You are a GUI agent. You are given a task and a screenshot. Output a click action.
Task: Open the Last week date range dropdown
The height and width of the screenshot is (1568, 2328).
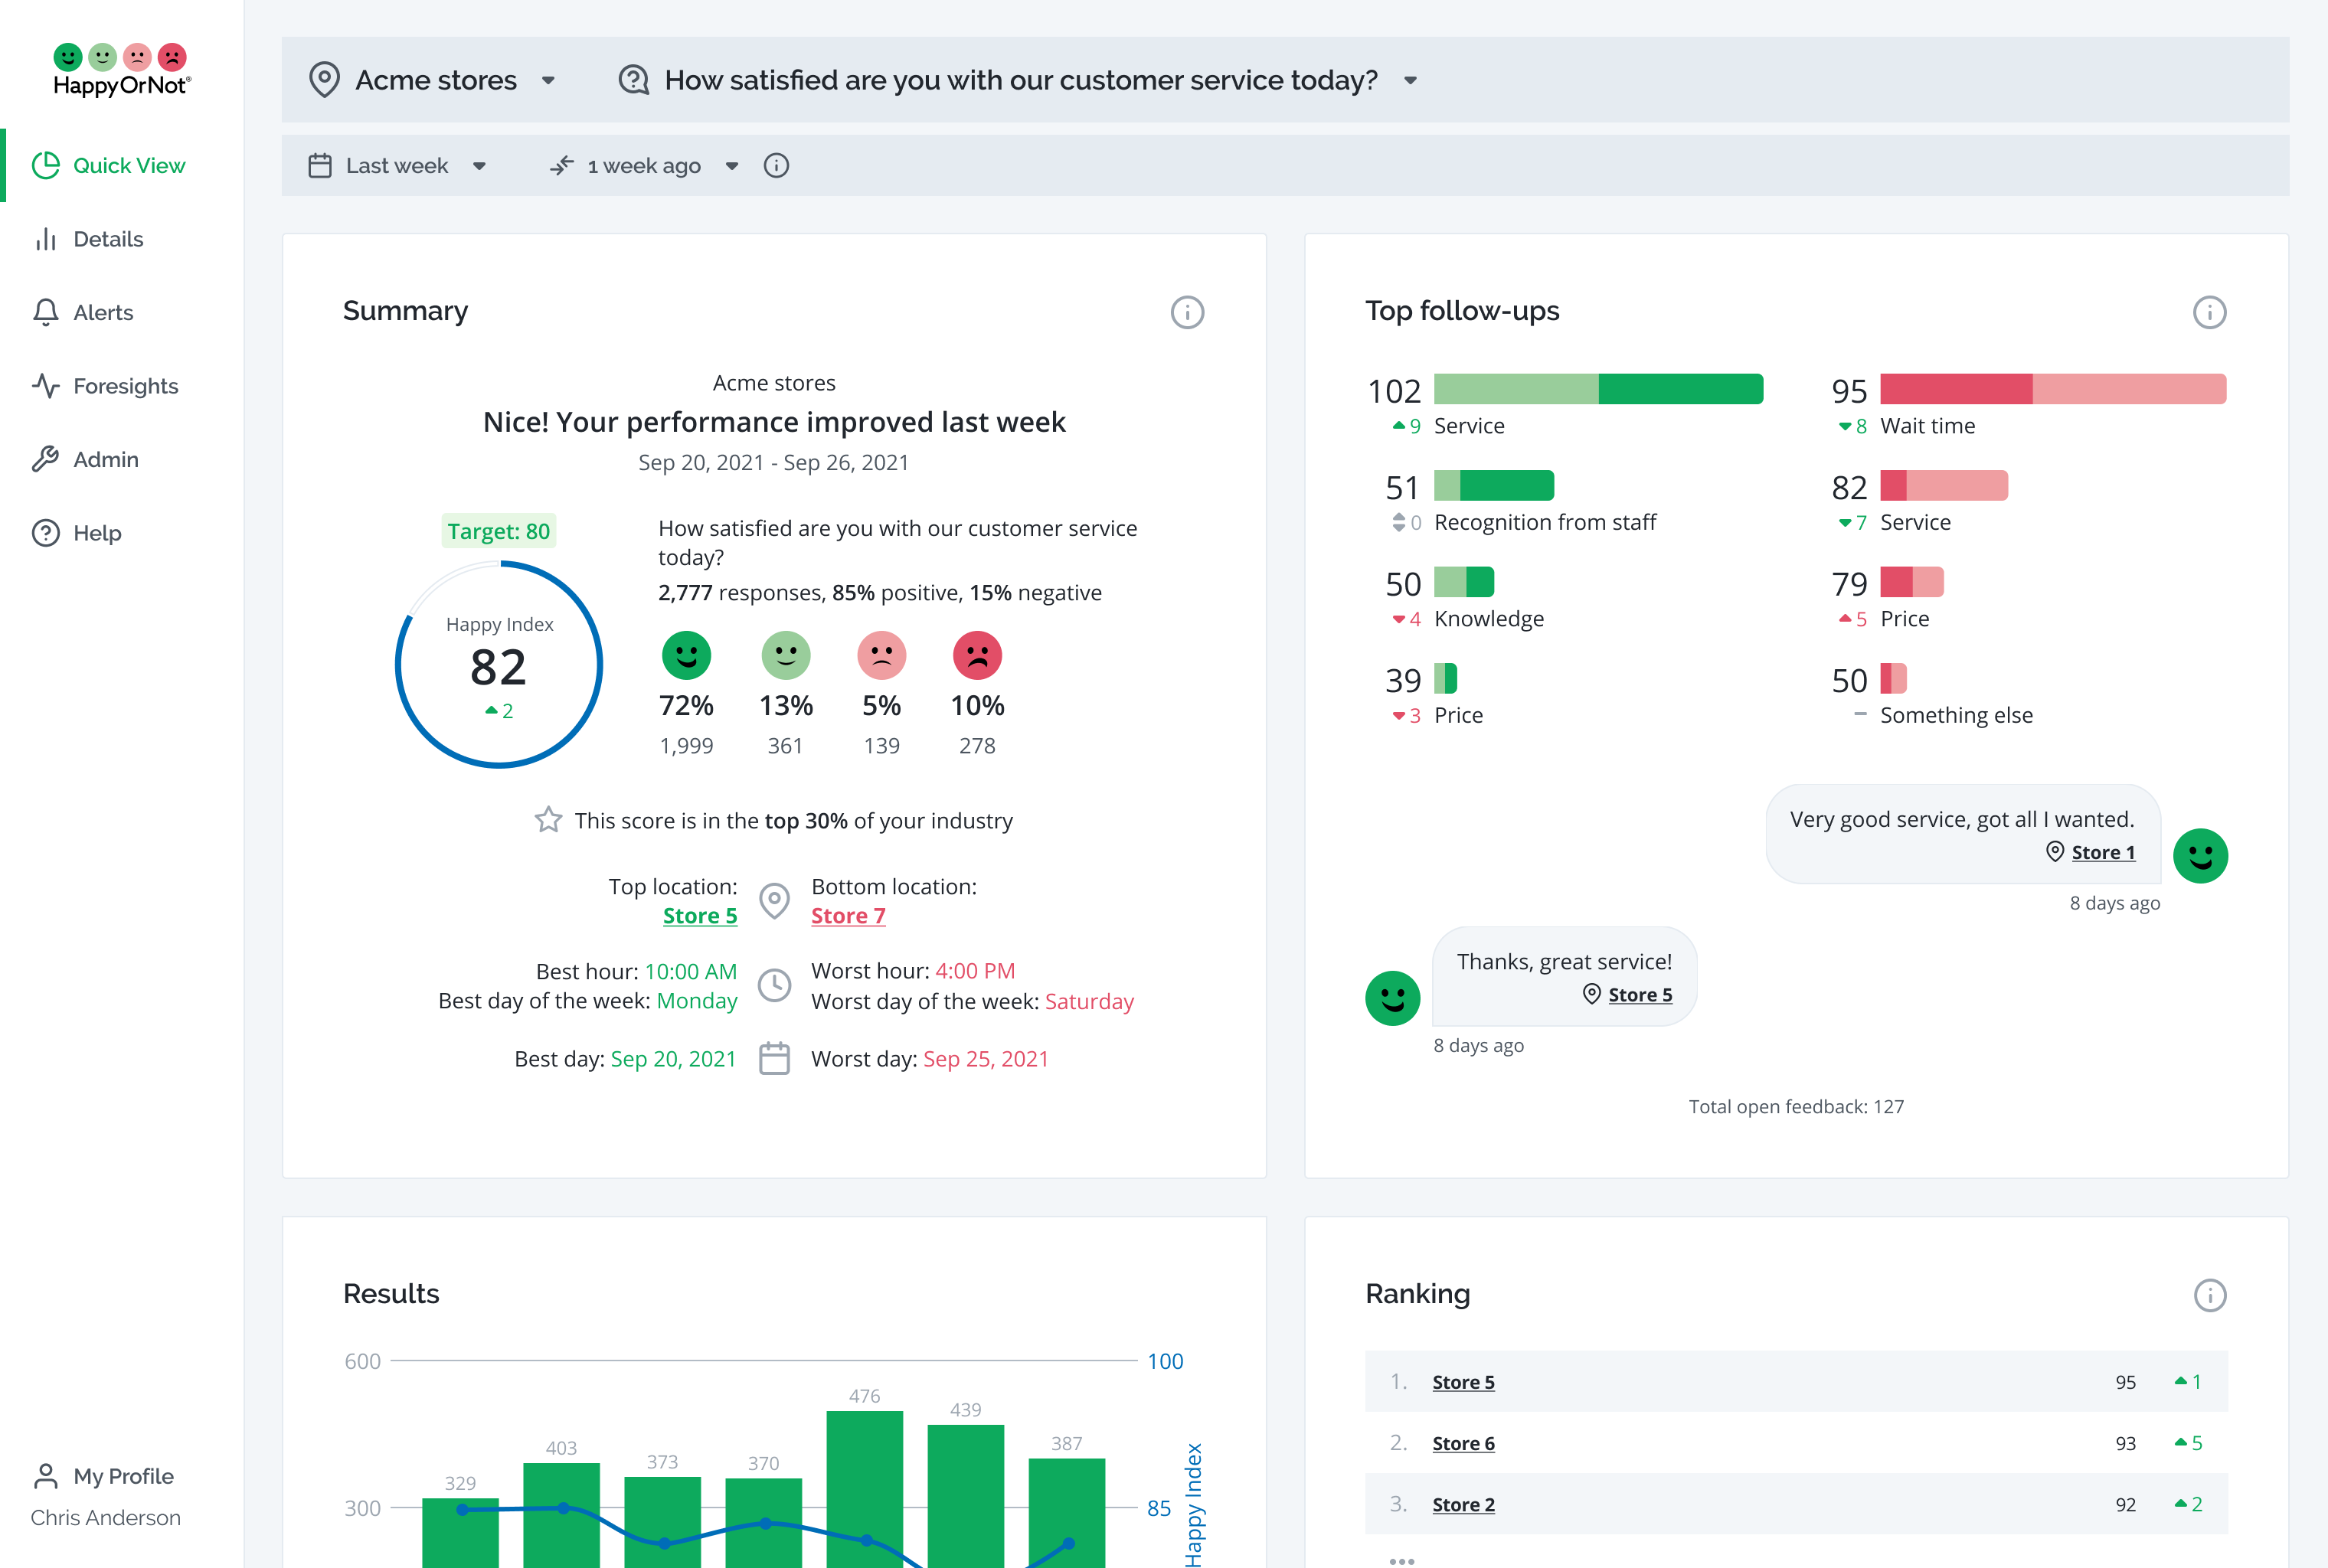(x=397, y=166)
